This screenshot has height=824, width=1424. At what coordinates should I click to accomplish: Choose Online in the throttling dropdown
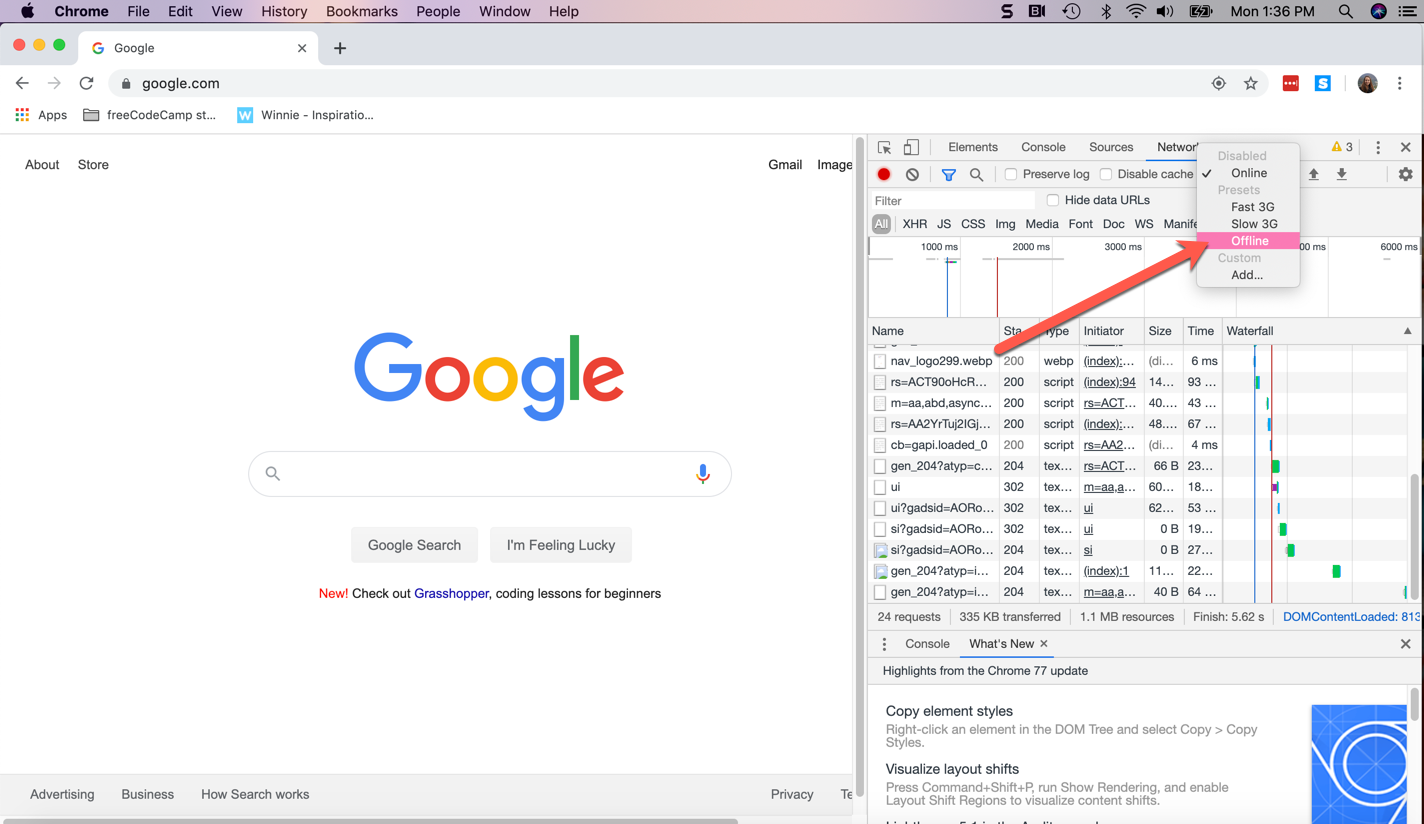tap(1248, 173)
